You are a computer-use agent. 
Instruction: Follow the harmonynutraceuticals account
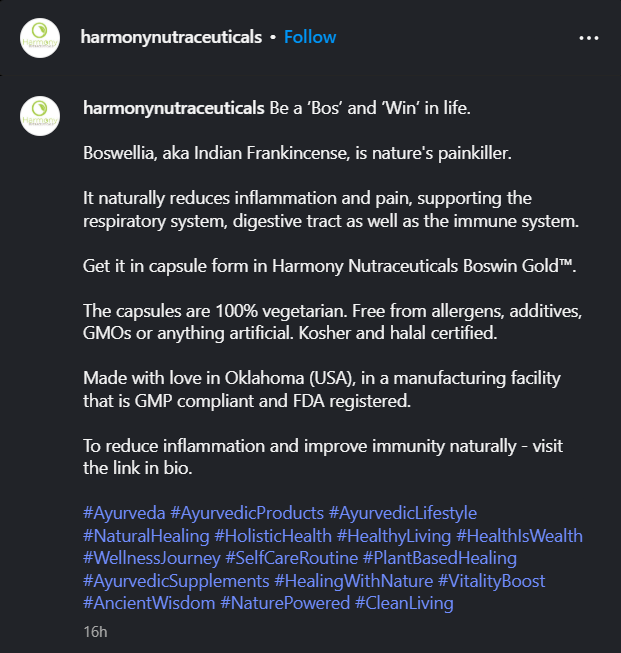[310, 37]
